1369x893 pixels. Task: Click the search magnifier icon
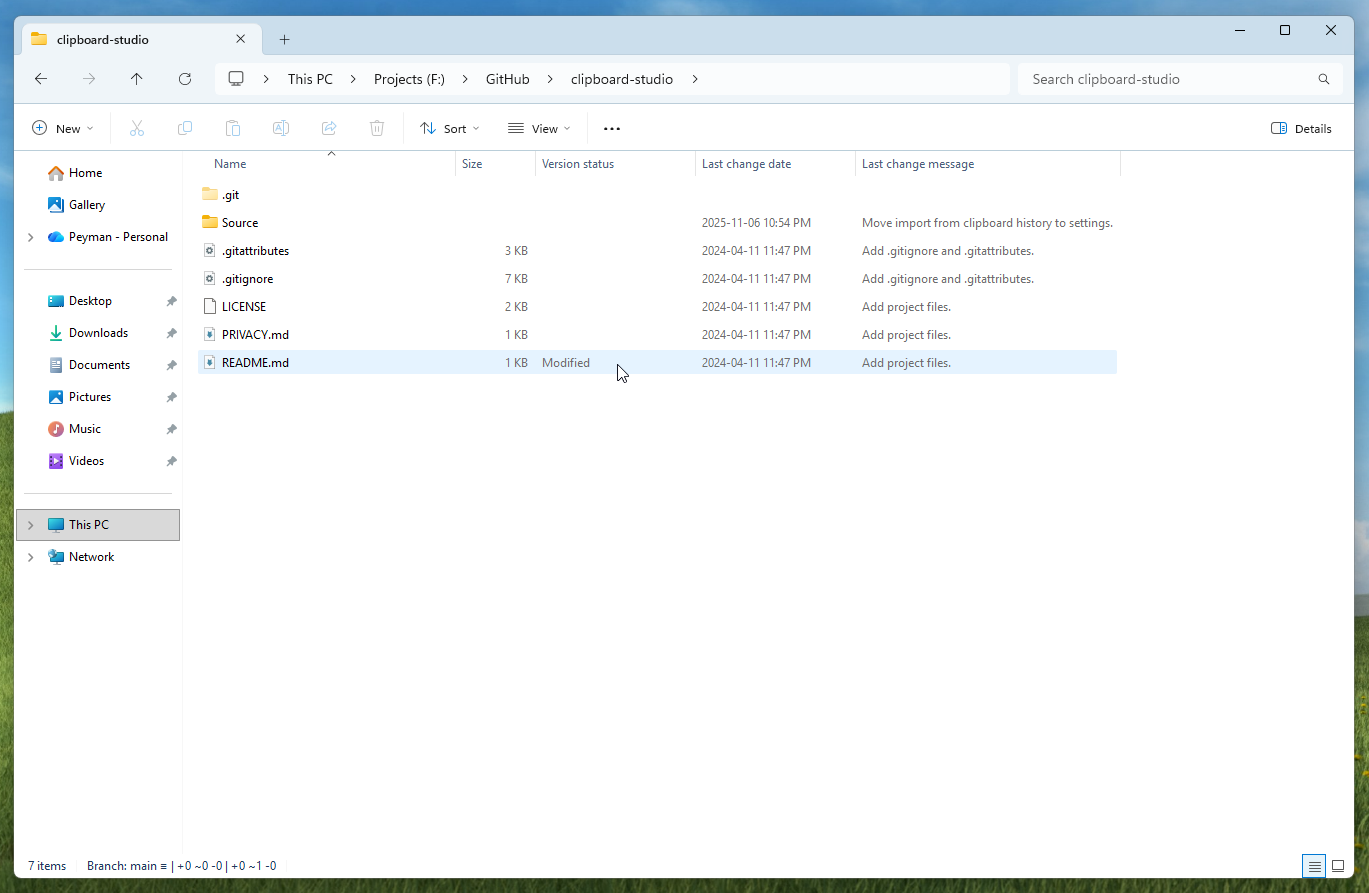pos(1324,79)
